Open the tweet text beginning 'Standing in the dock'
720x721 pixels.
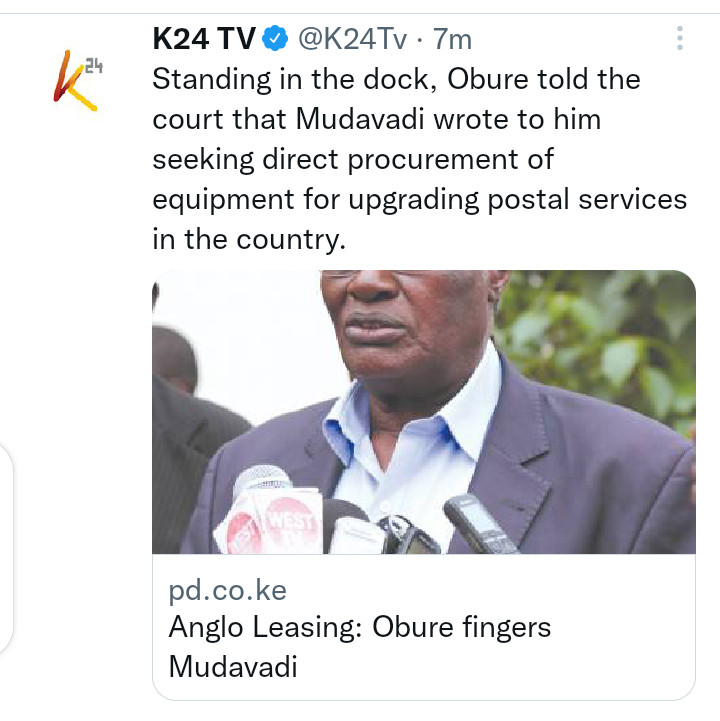[419, 159]
